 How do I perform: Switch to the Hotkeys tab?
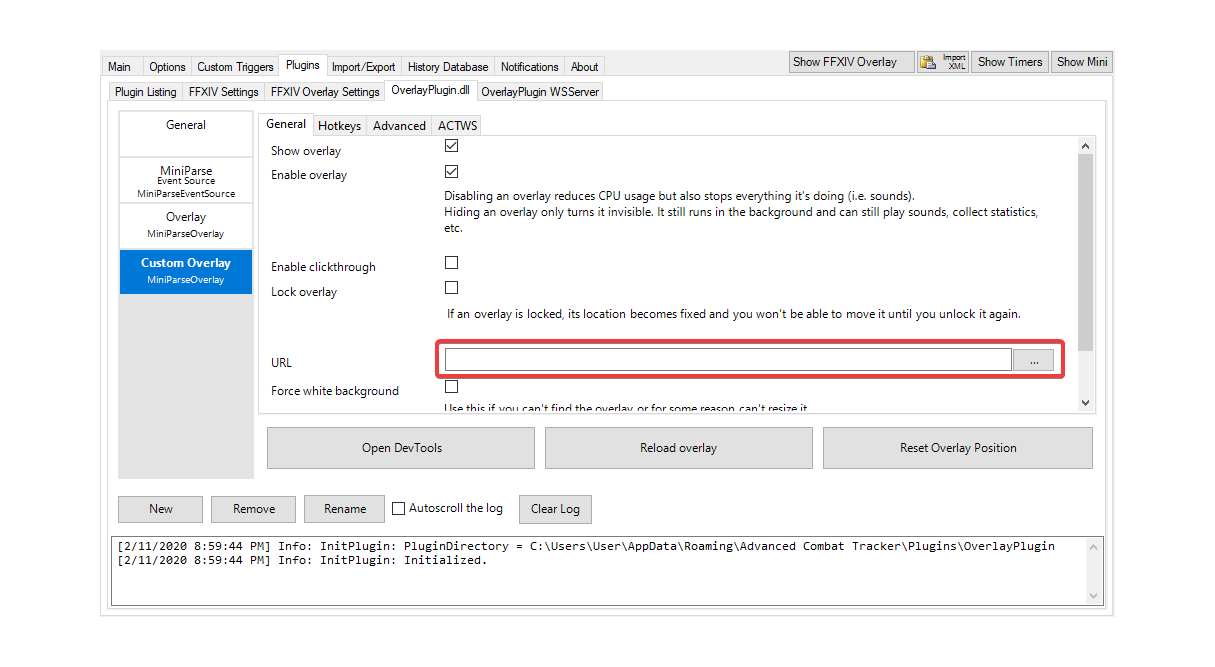tap(339, 125)
